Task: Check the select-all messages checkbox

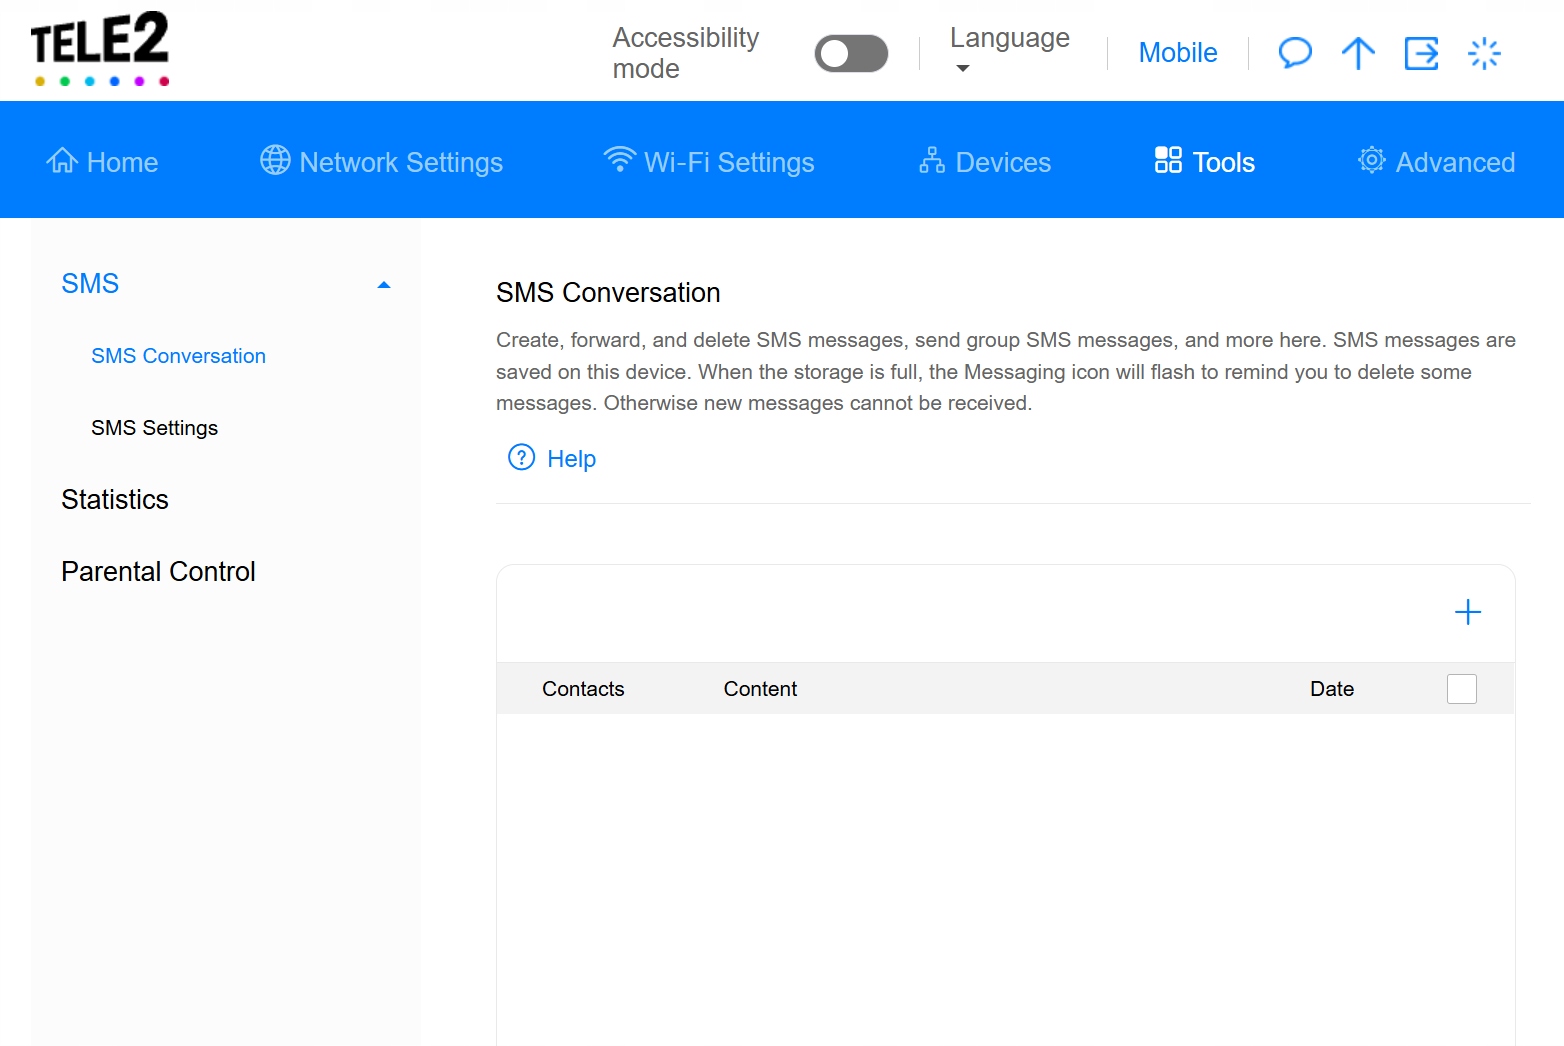Action: [x=1461, y=689]
